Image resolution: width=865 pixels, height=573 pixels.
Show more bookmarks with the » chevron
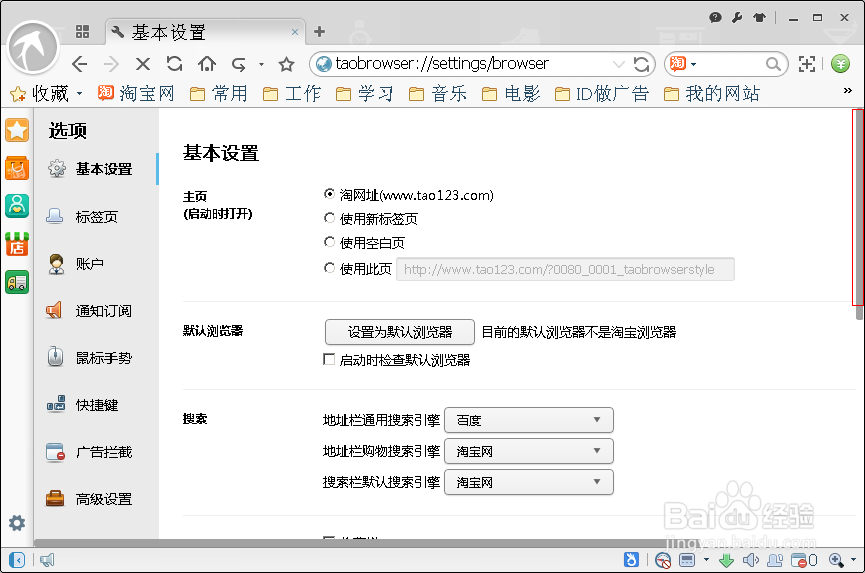(x=848, y=90)
